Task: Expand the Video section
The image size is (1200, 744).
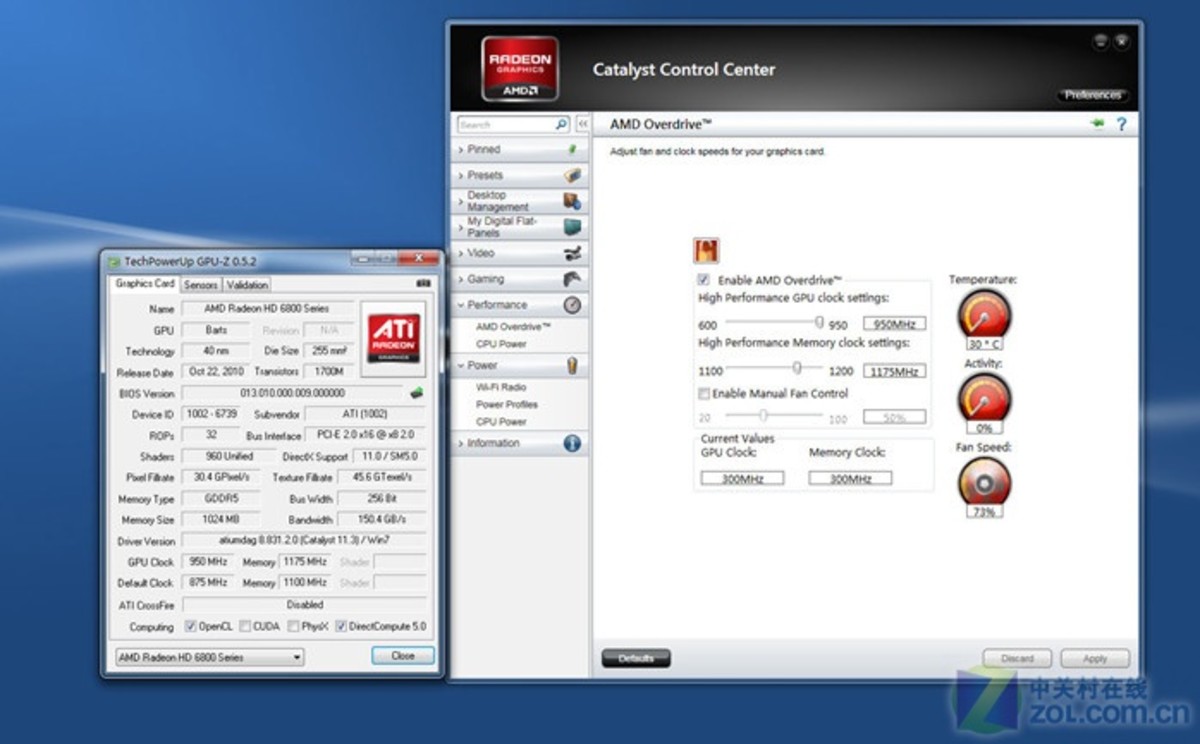Action: (519, 253)
